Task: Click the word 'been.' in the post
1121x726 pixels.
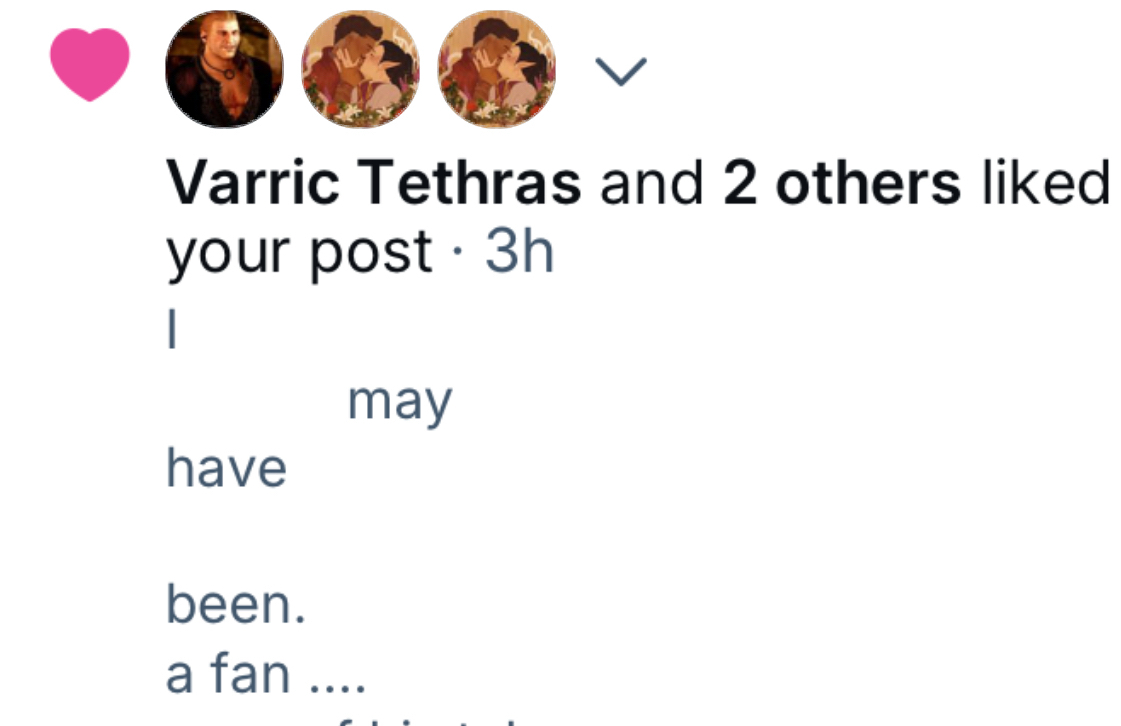Action: (x=235, y=605)
